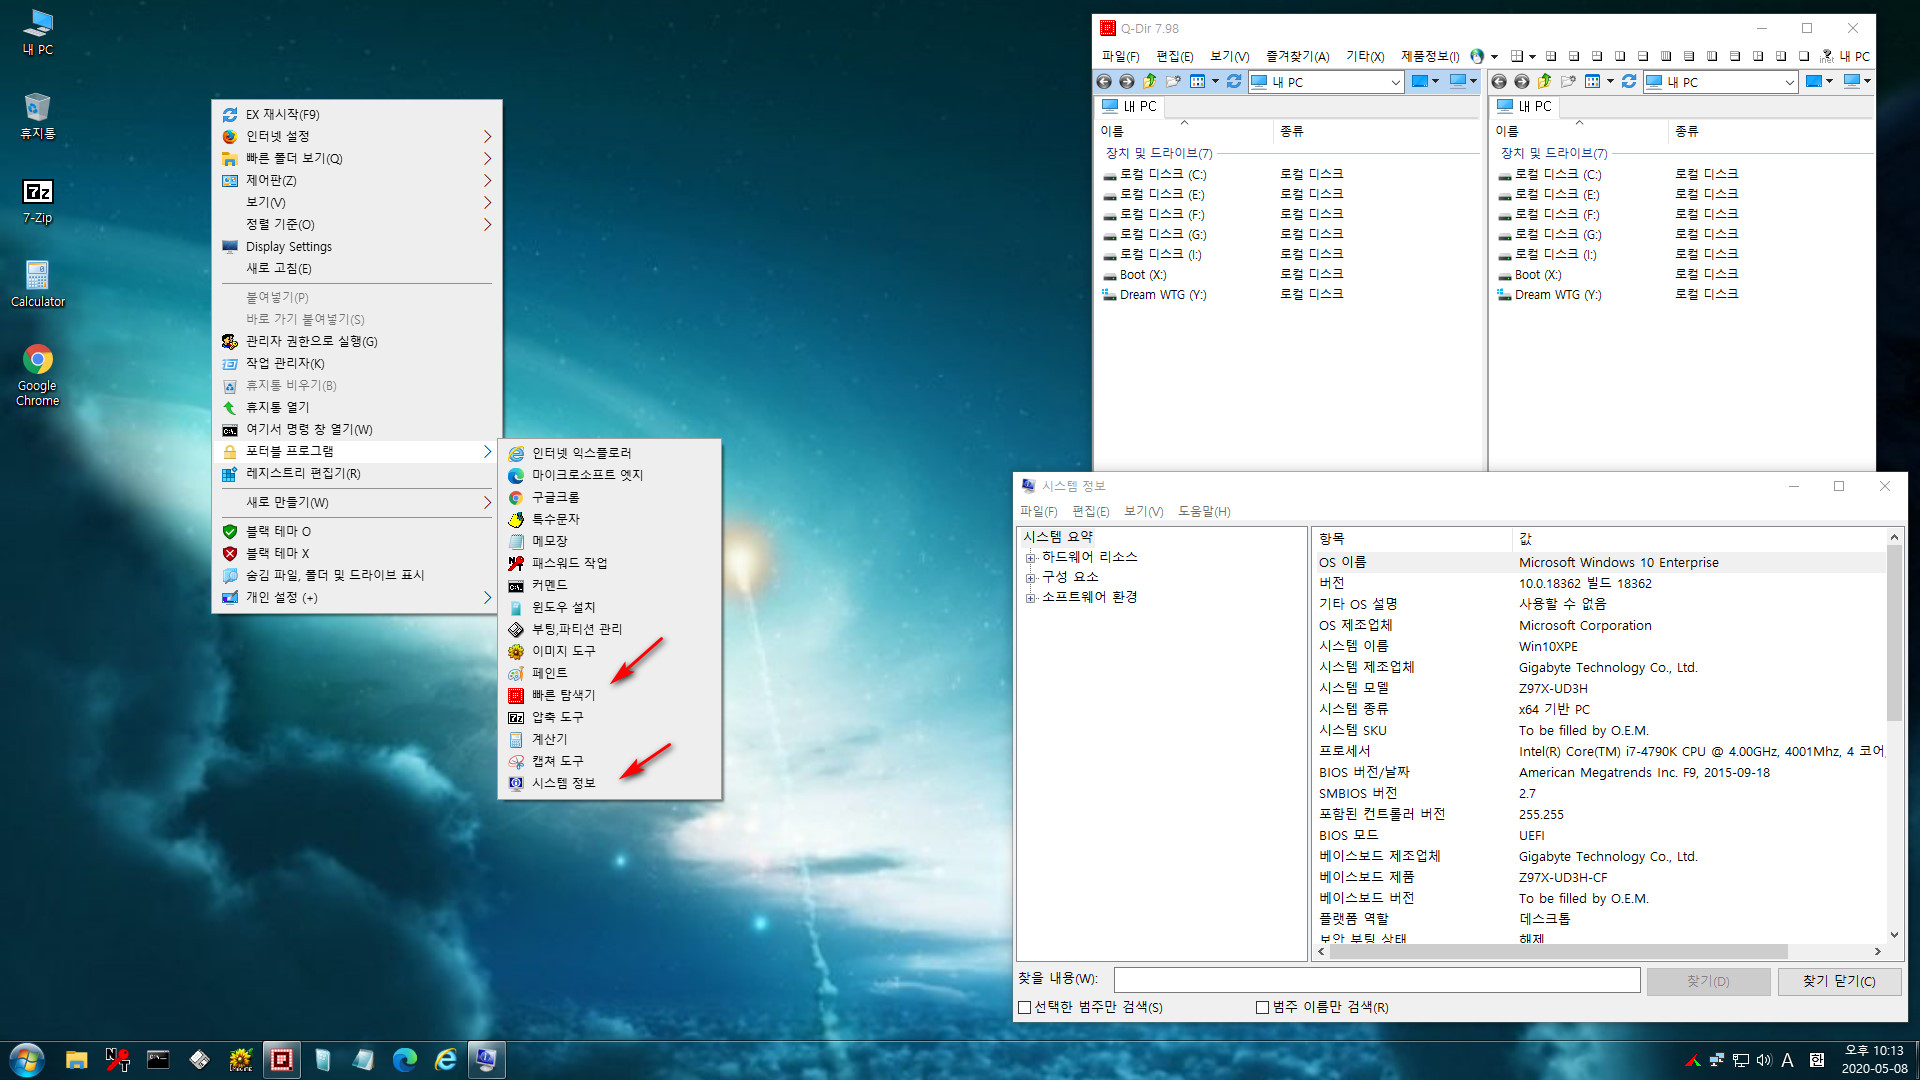Screen dimensions: 1920x1080
Task: Enable black theme O option
Action: [357, 531]
